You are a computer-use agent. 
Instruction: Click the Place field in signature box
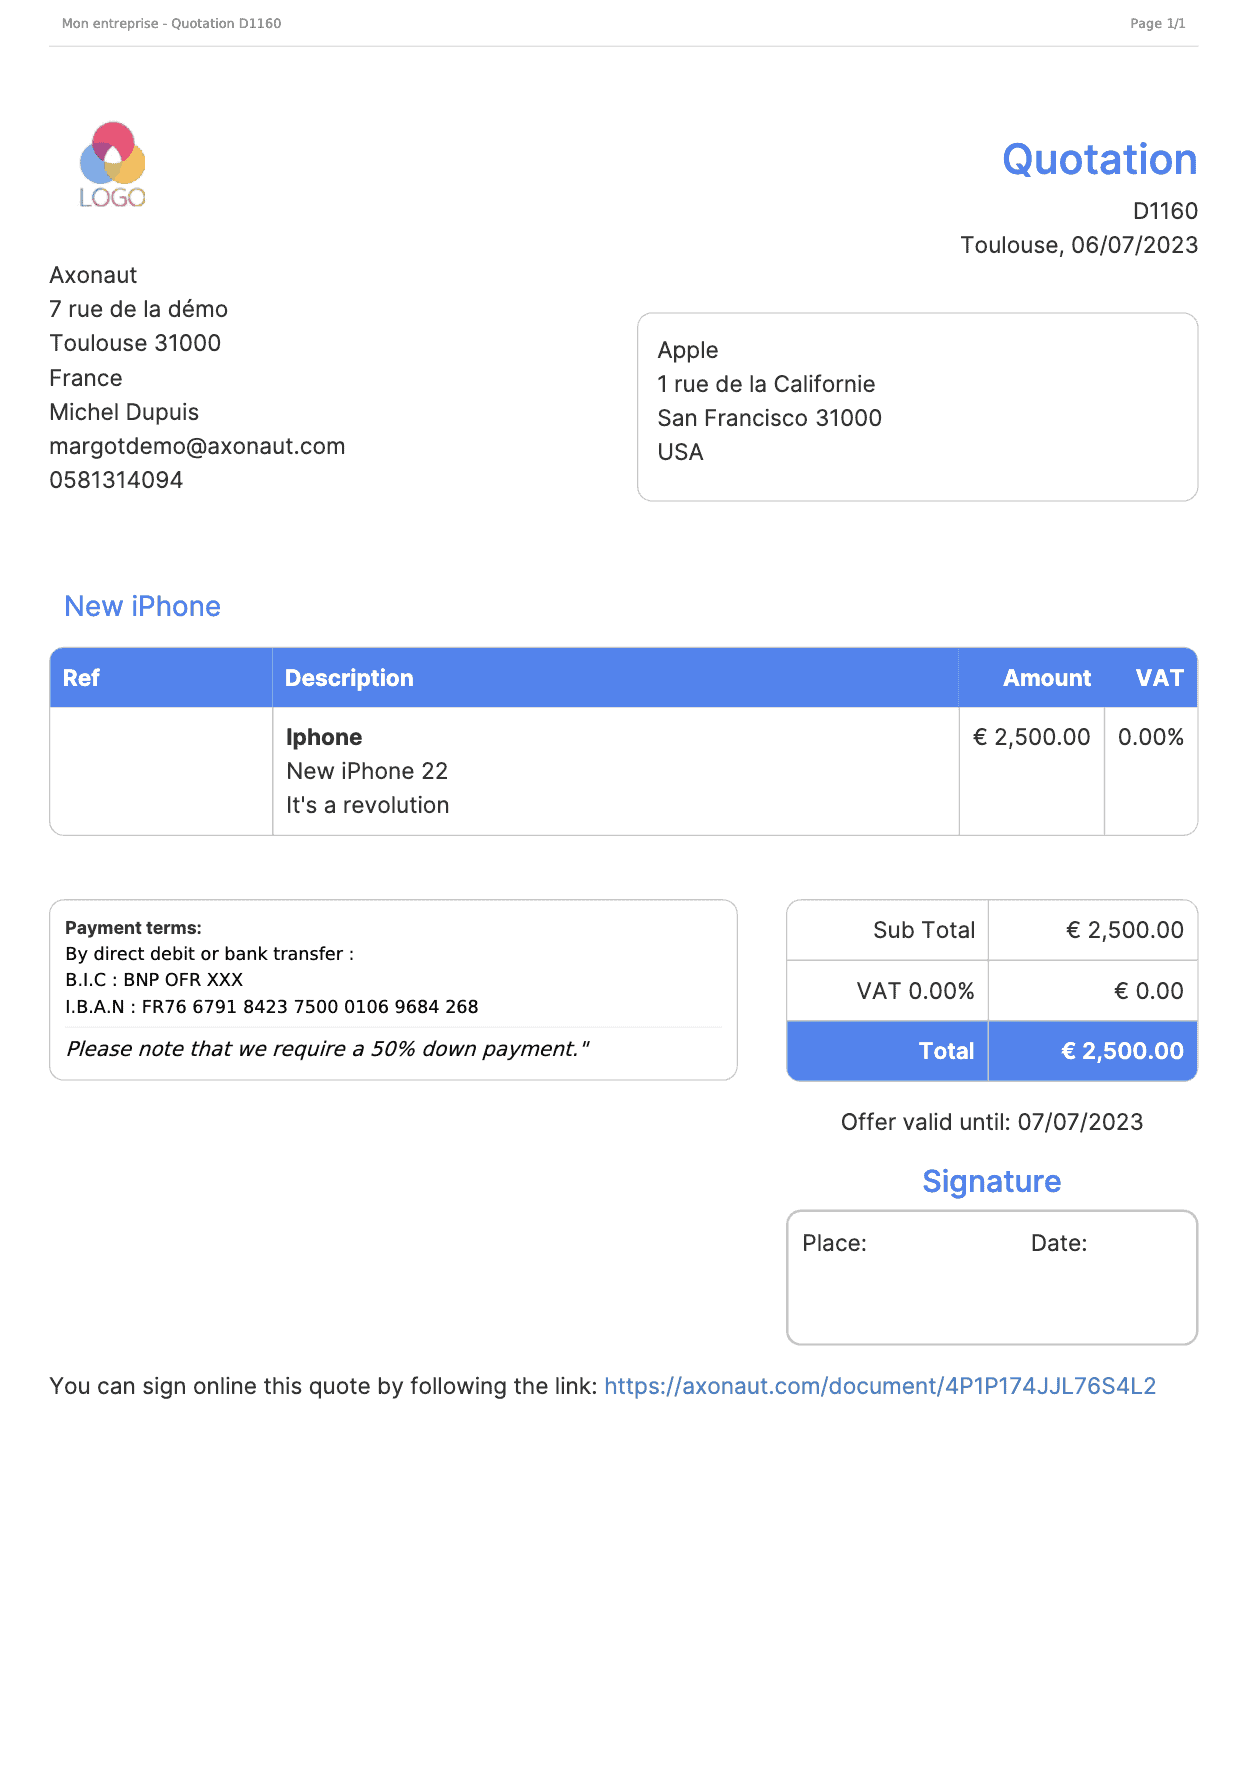click(x=834, y=1243)
